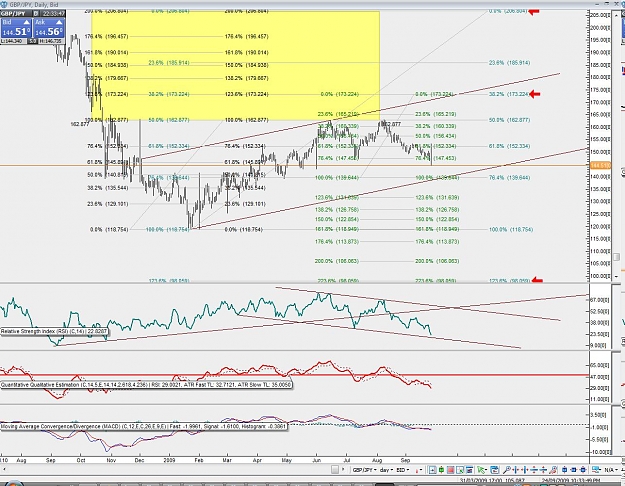Click the Bid 144.51 price tile
Viewport: 625px width, 486px height.
(16, 28)
